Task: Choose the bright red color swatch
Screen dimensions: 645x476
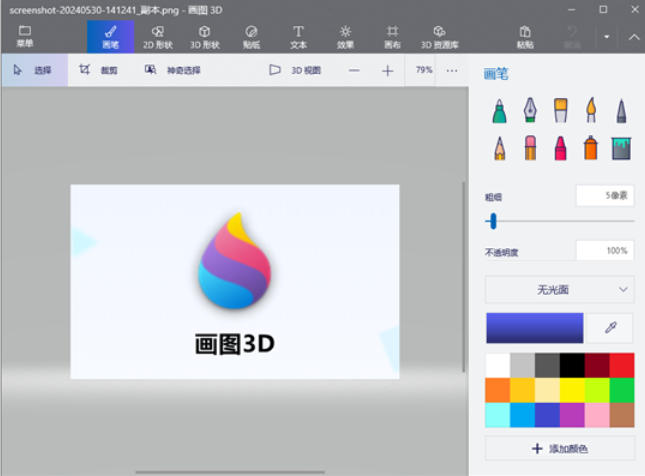Action: [x=622, y=365]
